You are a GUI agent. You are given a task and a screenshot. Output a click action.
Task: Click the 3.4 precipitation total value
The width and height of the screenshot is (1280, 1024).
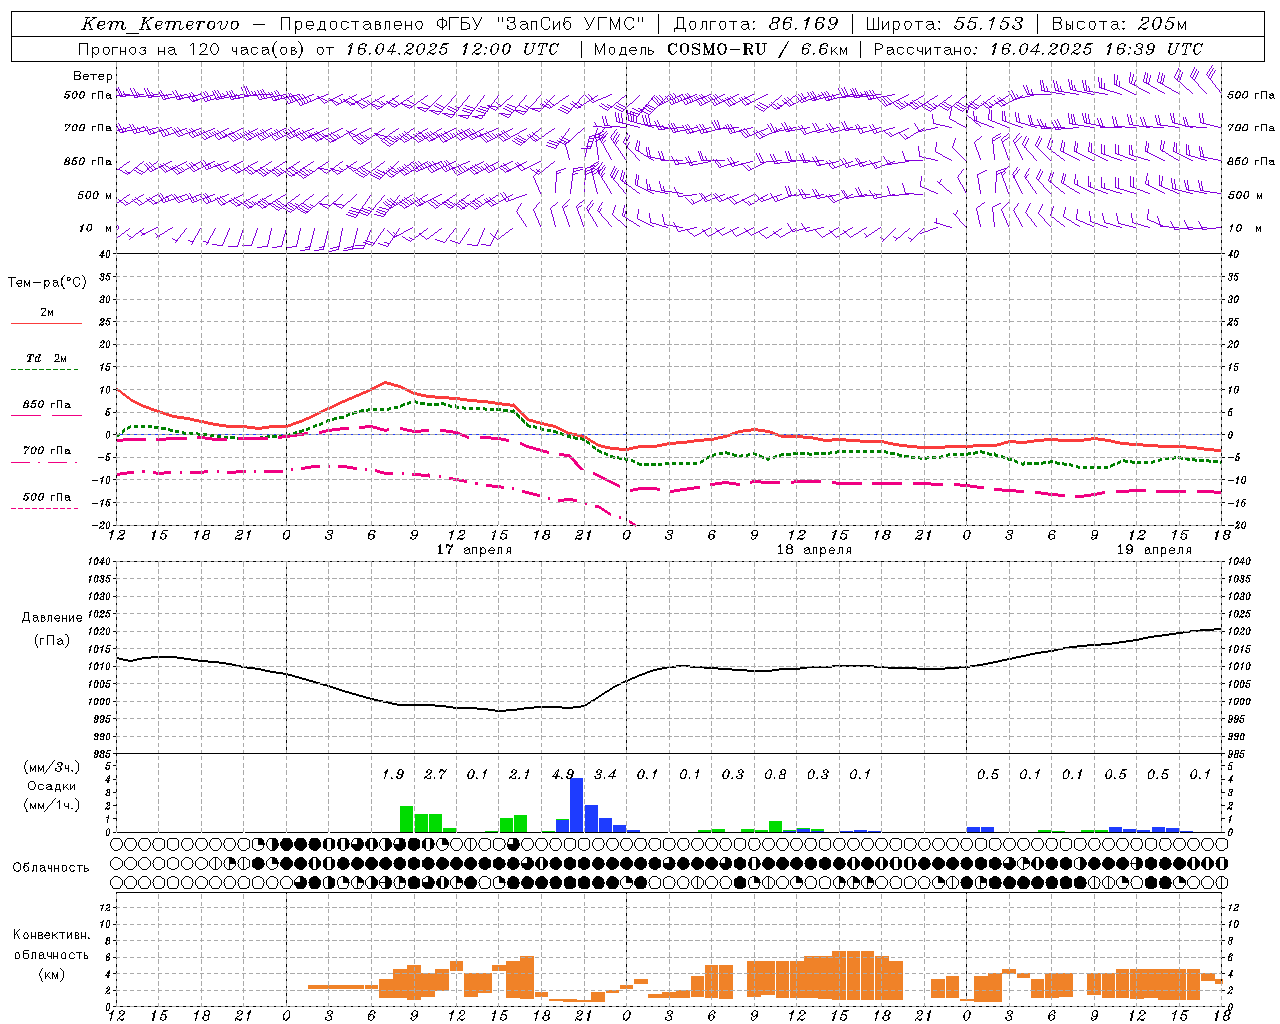pyautogui.click(x=605, y=774)
